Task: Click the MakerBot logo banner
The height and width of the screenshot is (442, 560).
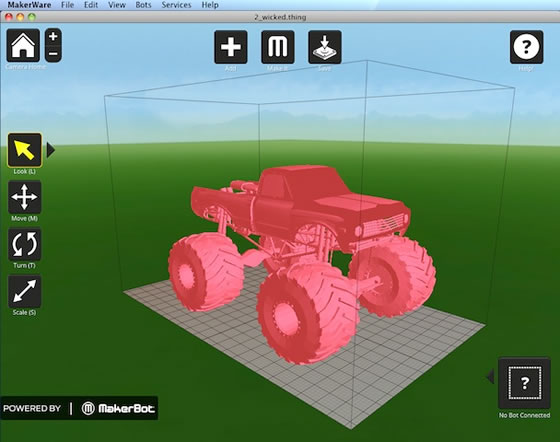Action: coord(79,408)
